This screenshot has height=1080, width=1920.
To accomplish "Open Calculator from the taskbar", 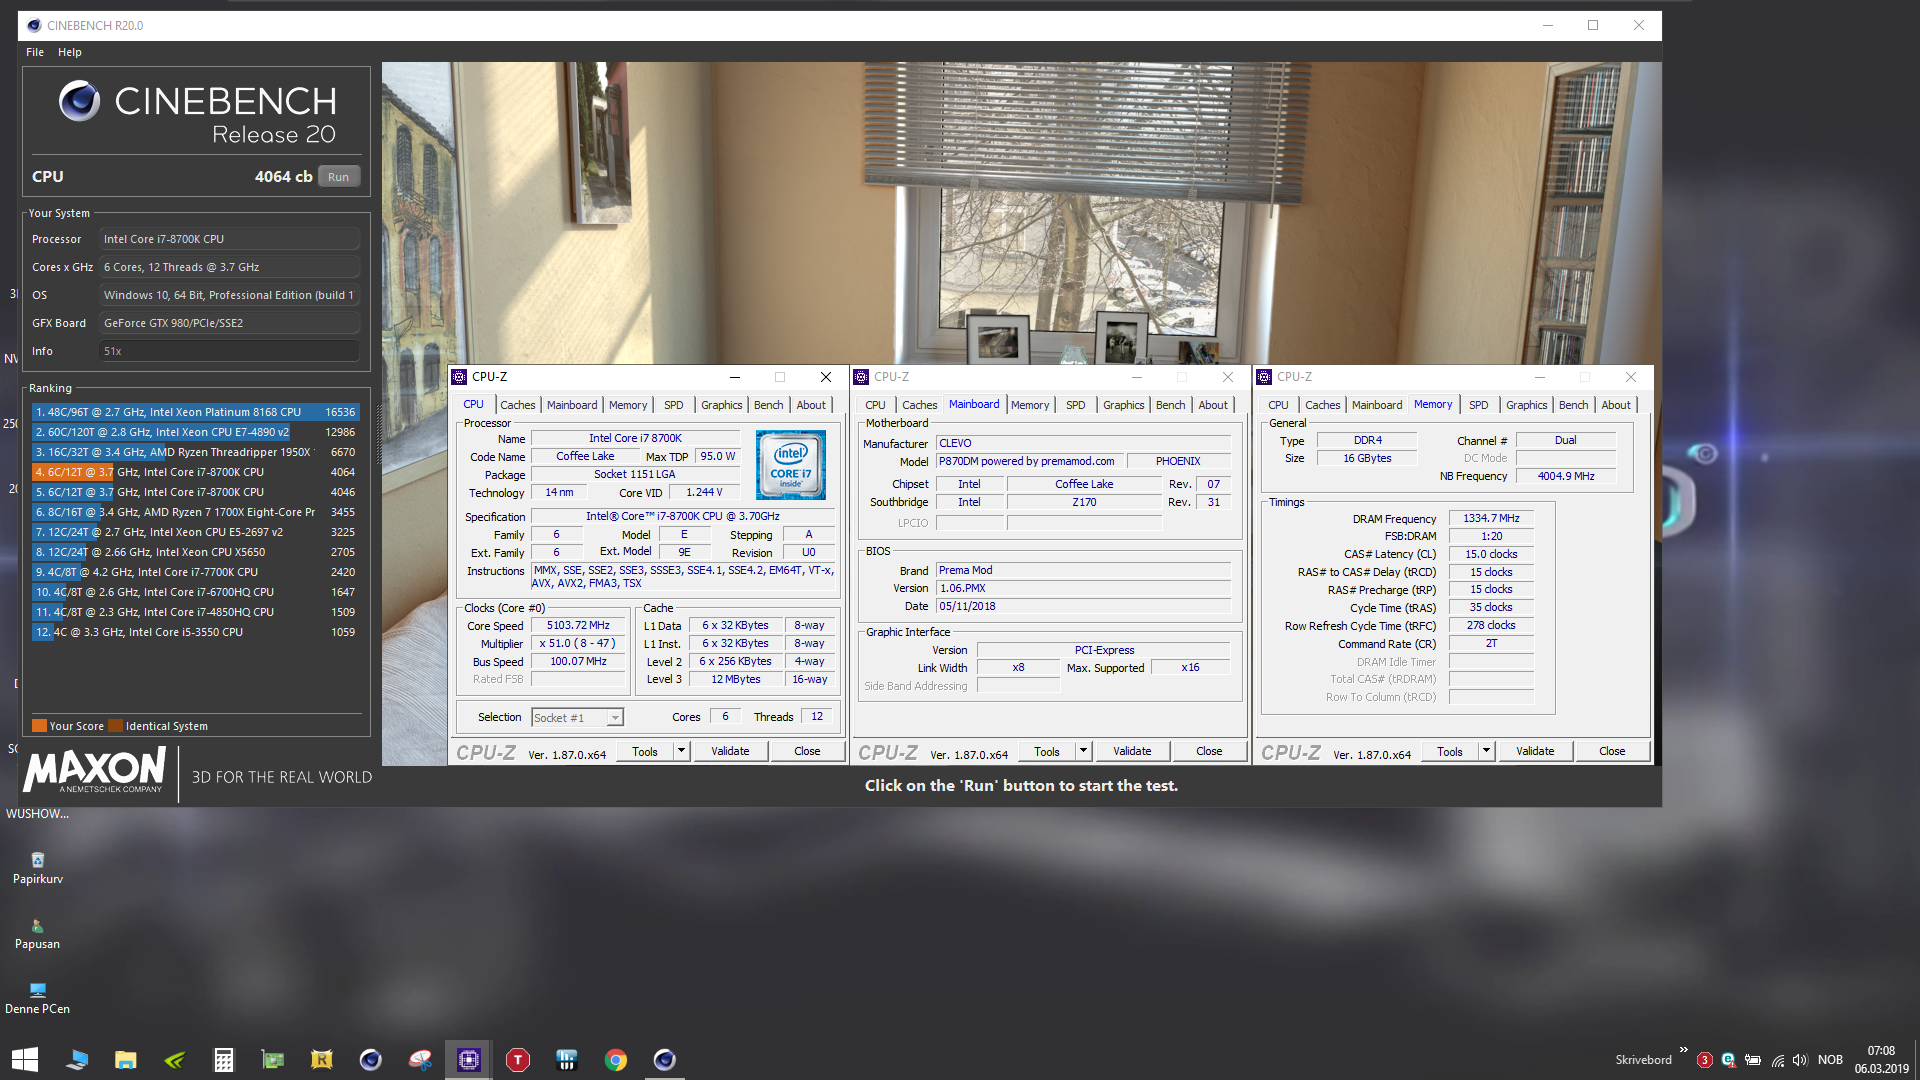I will [224, 1060].
